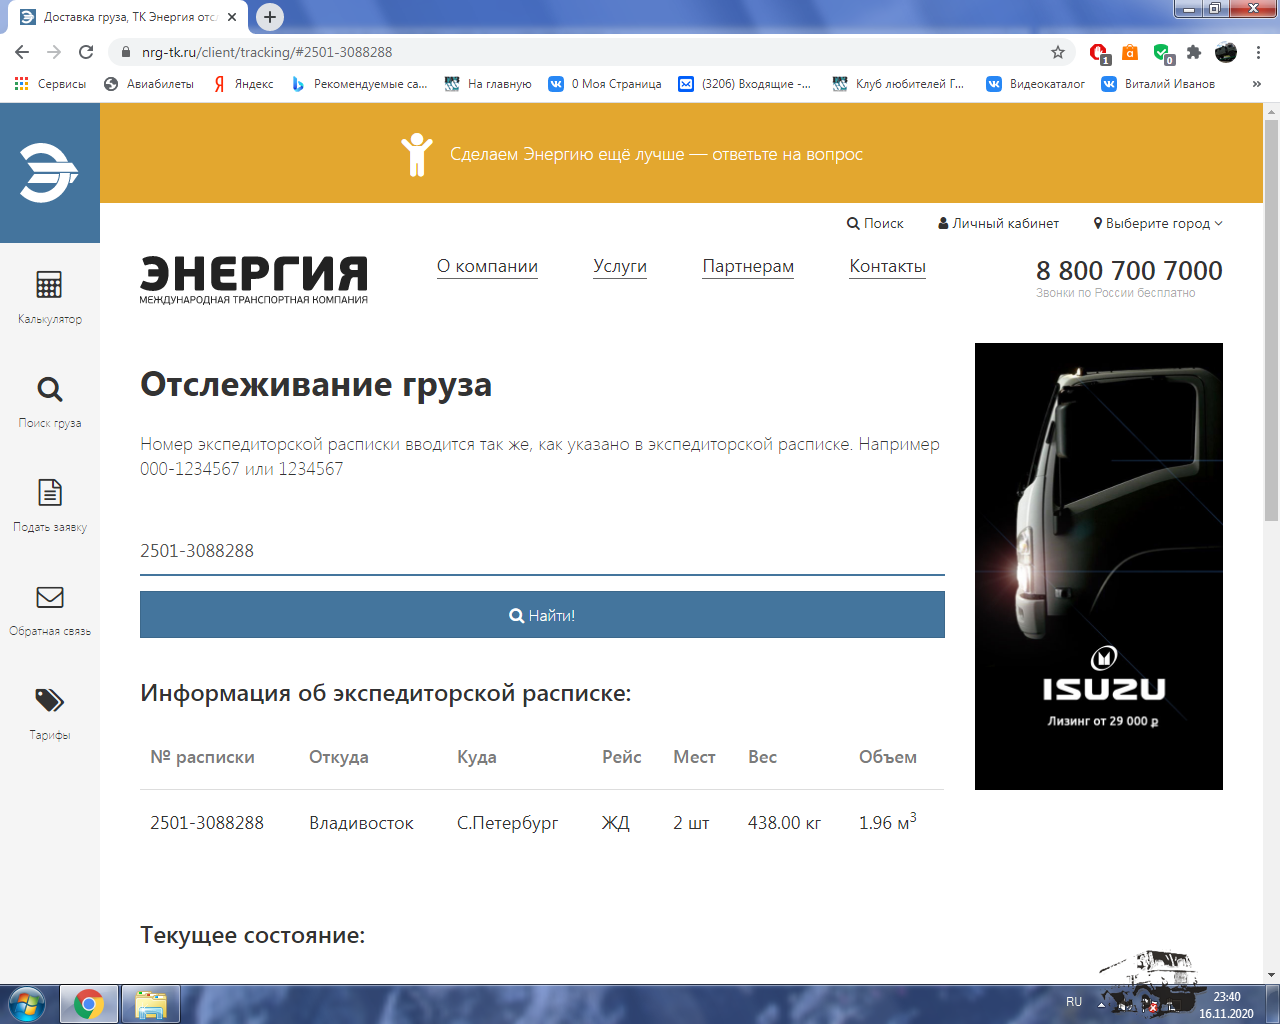This screenshot has height=1024, width=1280.
Task: Open Моя Страница VK bookmark
Action: click(x=605, y=84)
